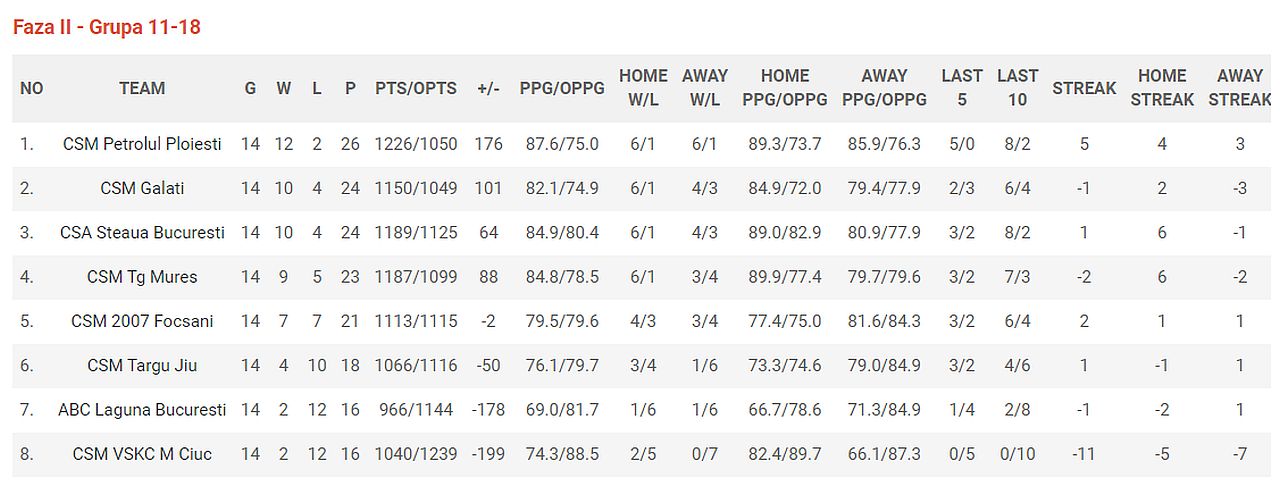Select the W wins column header
Screen dimensions: 1280x495
click(x=284, y=88)
